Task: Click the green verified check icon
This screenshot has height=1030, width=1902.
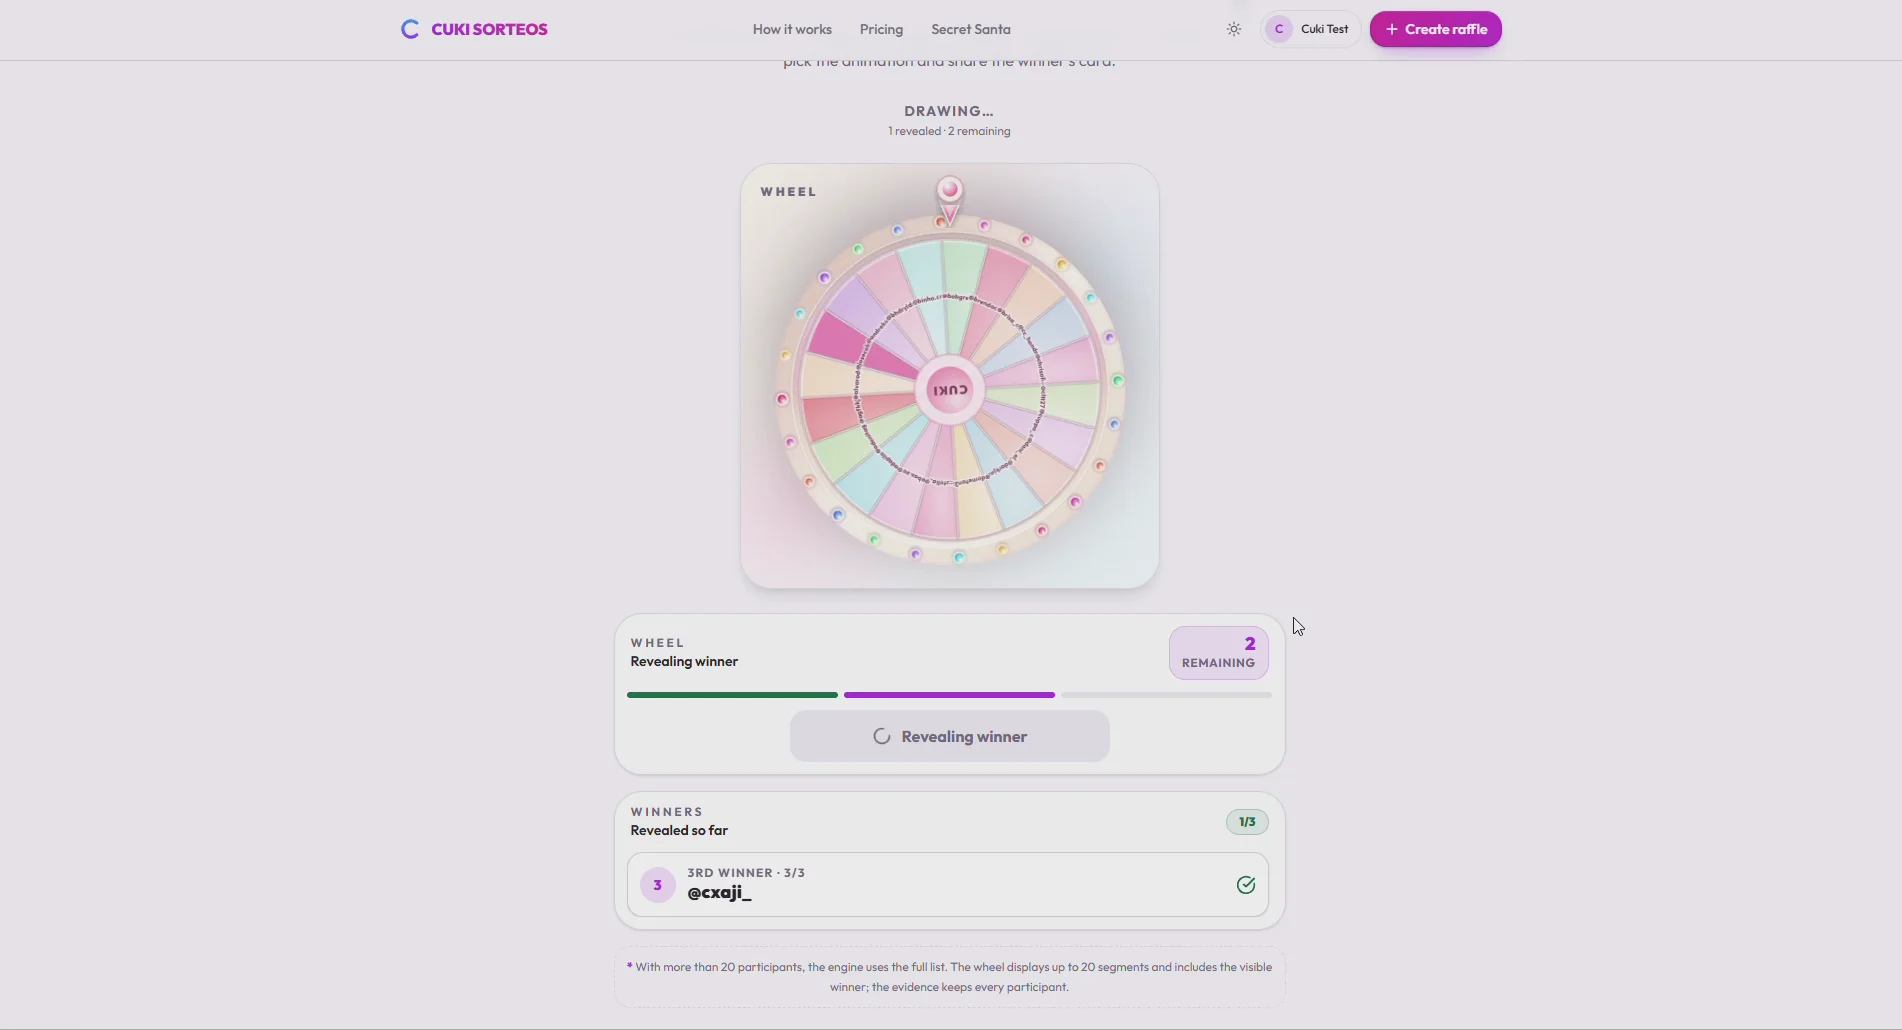Action: click(1246, 884)
